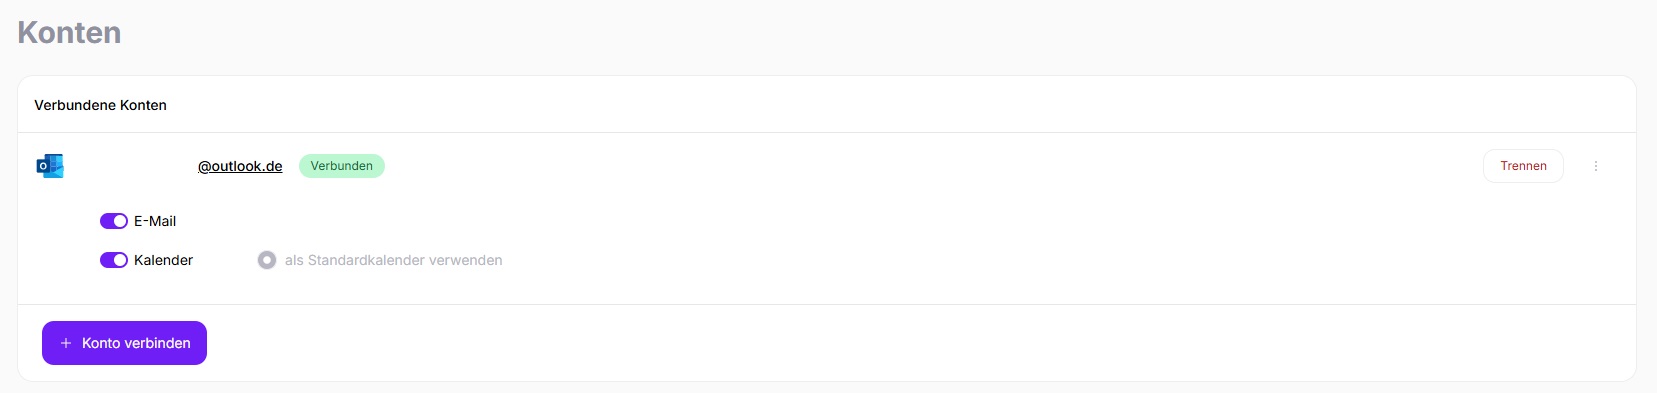Click the white knob of the E-Mail switch
Viewport: 1657px width, 393px height.
(x=120, y=221)
